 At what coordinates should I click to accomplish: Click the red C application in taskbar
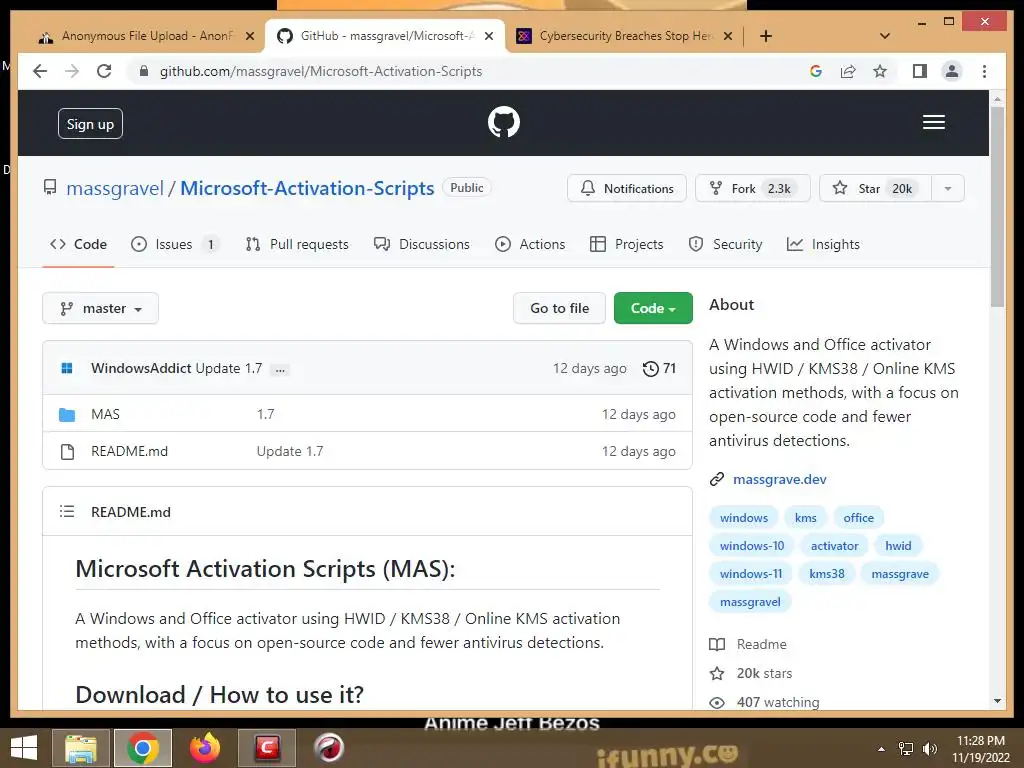(266, 748)
